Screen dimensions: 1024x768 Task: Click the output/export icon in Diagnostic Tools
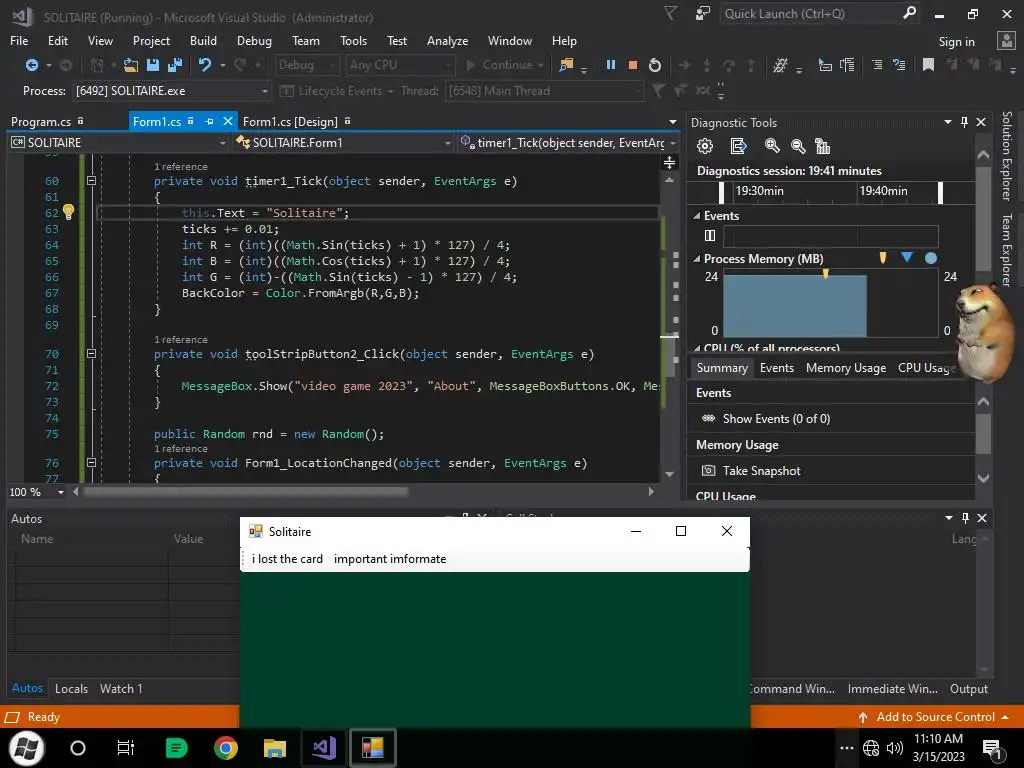pyautogui.click(x=738, y=146)
